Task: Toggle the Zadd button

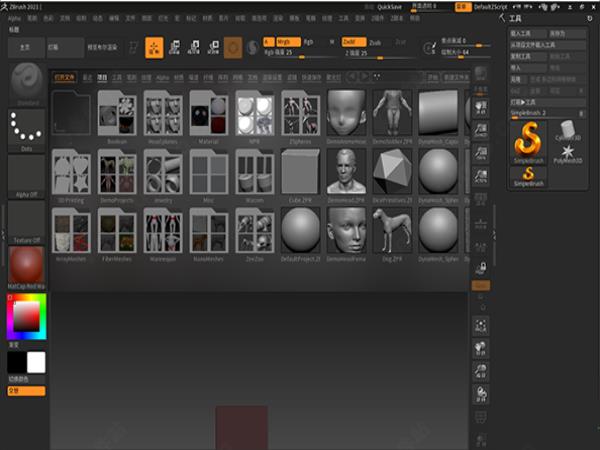Action: point(354,42)
